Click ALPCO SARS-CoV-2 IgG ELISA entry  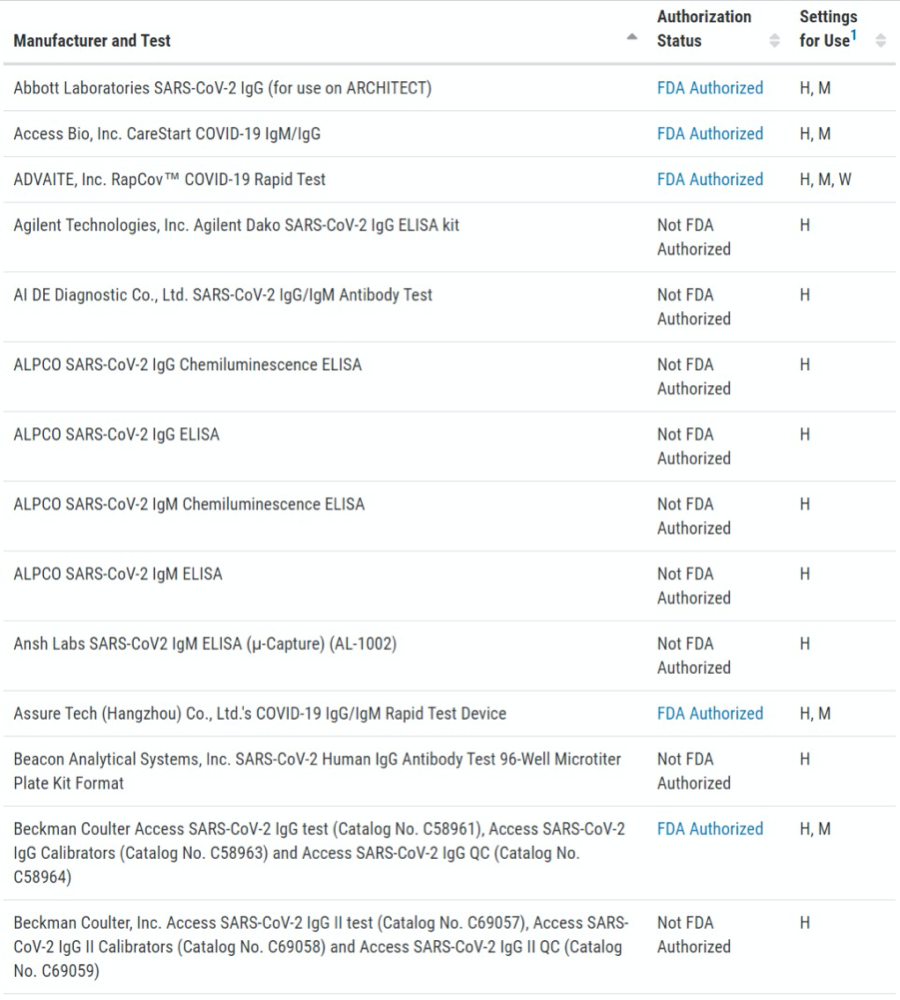click(x=116, y=435)
